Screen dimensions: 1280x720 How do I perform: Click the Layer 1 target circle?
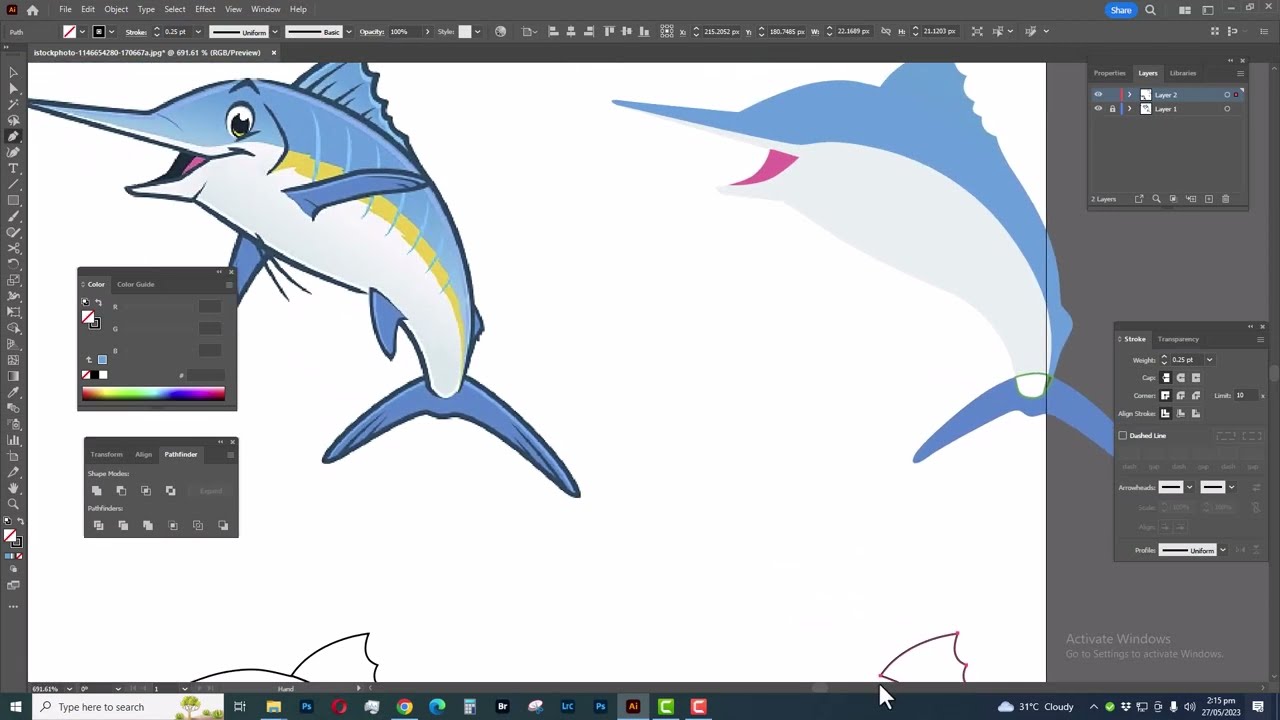coord(1227,109)
